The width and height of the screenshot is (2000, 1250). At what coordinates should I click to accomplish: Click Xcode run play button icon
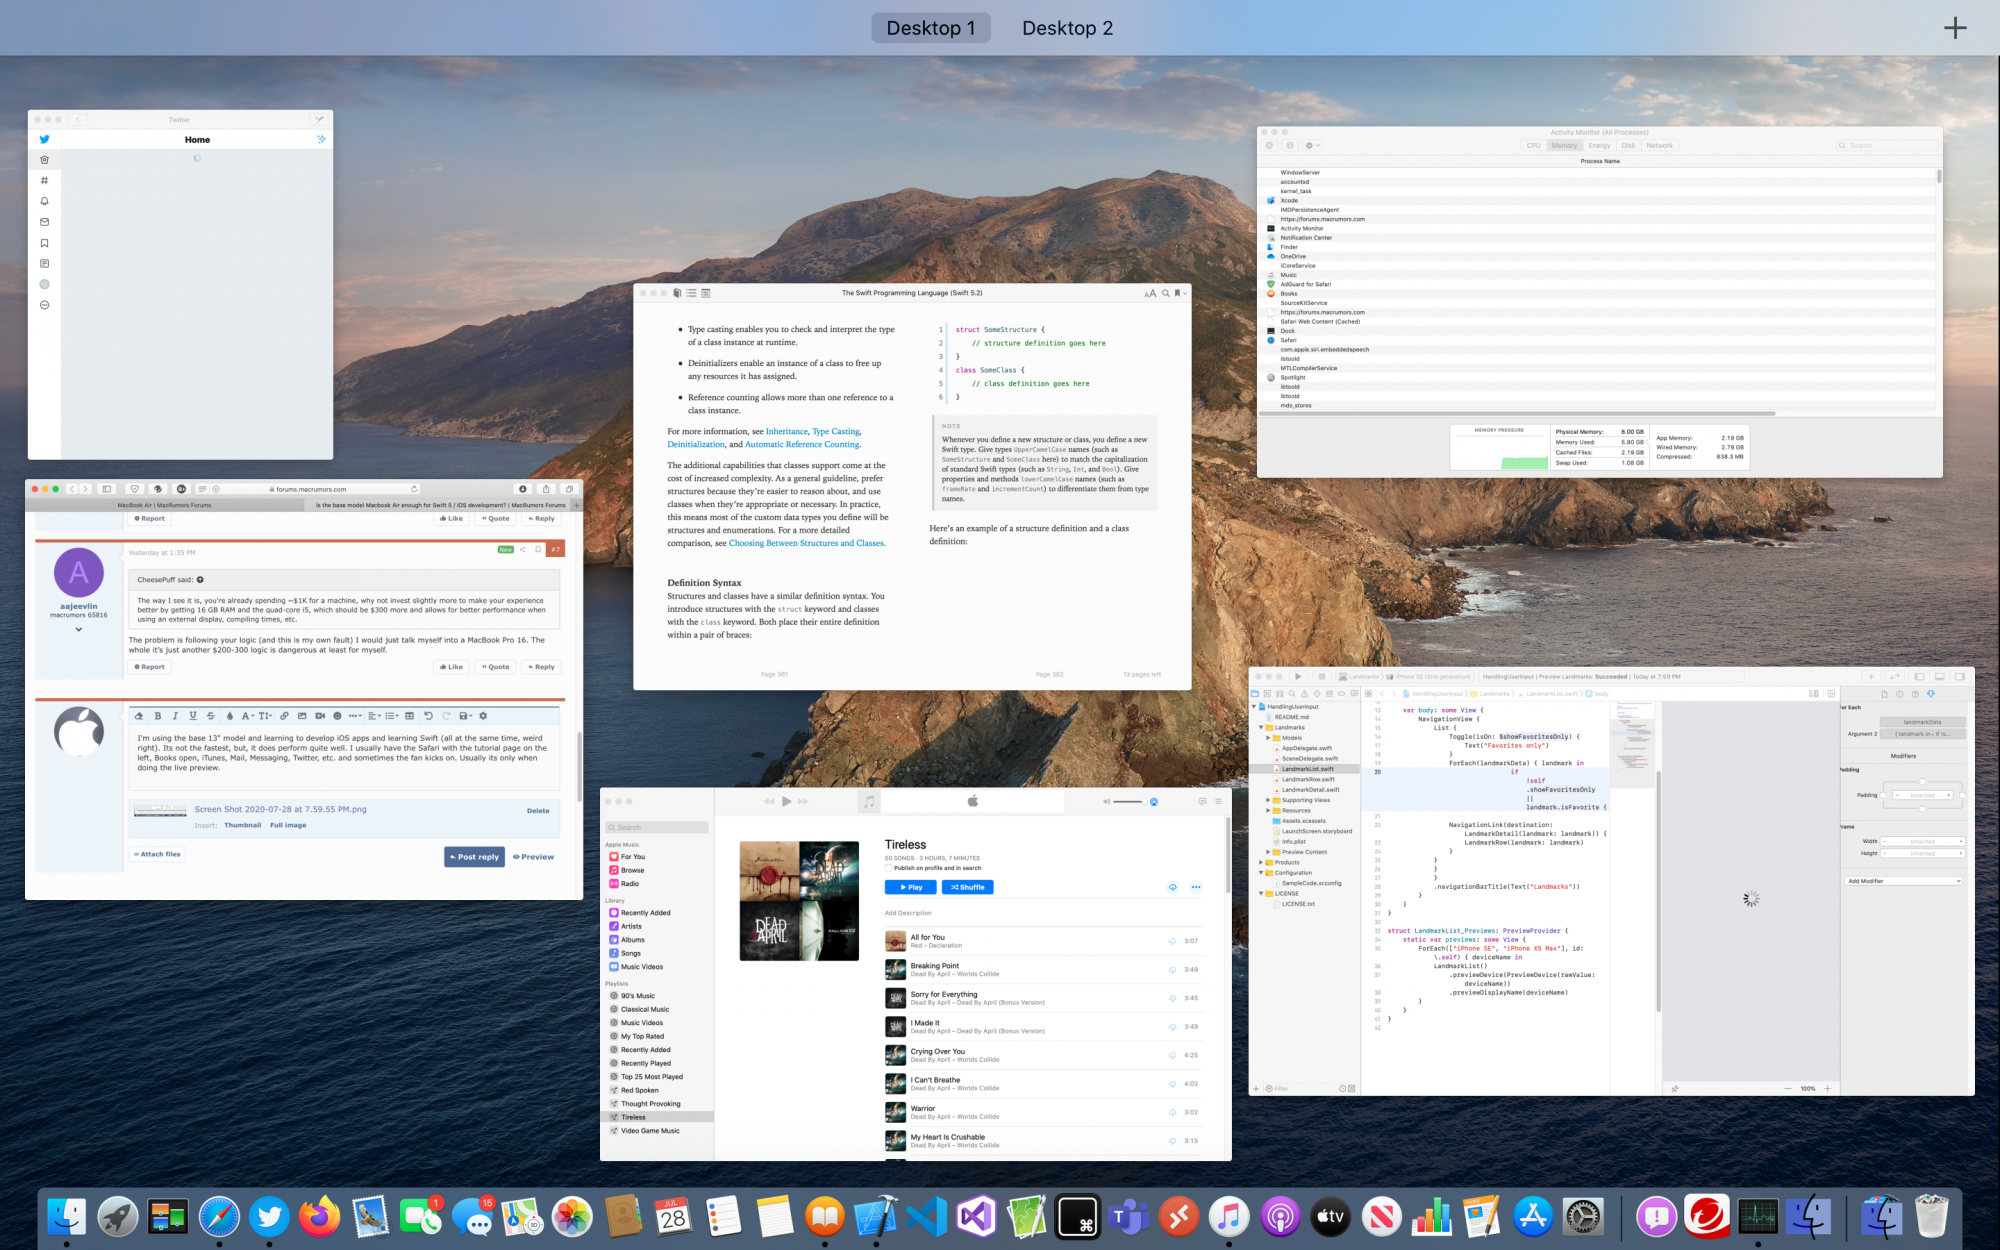(x=1298, y=677)
